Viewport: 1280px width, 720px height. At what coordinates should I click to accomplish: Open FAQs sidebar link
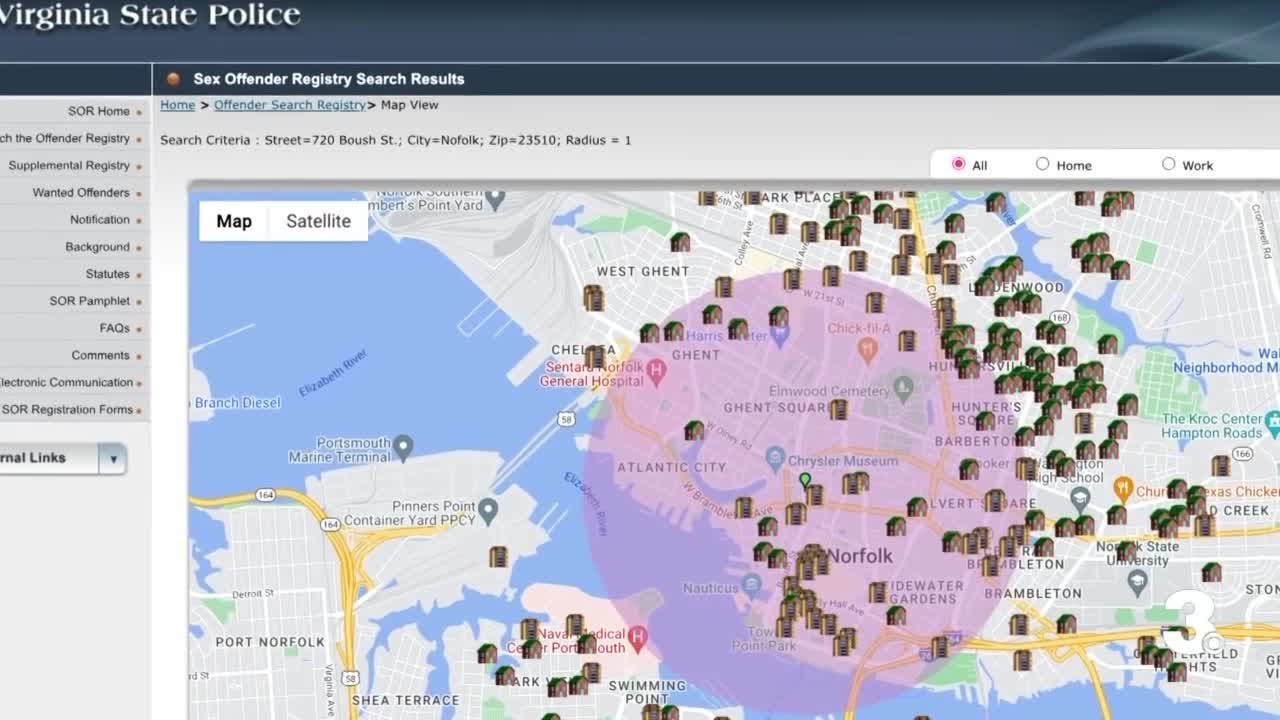pyautogui.click(x=114, y=327)
